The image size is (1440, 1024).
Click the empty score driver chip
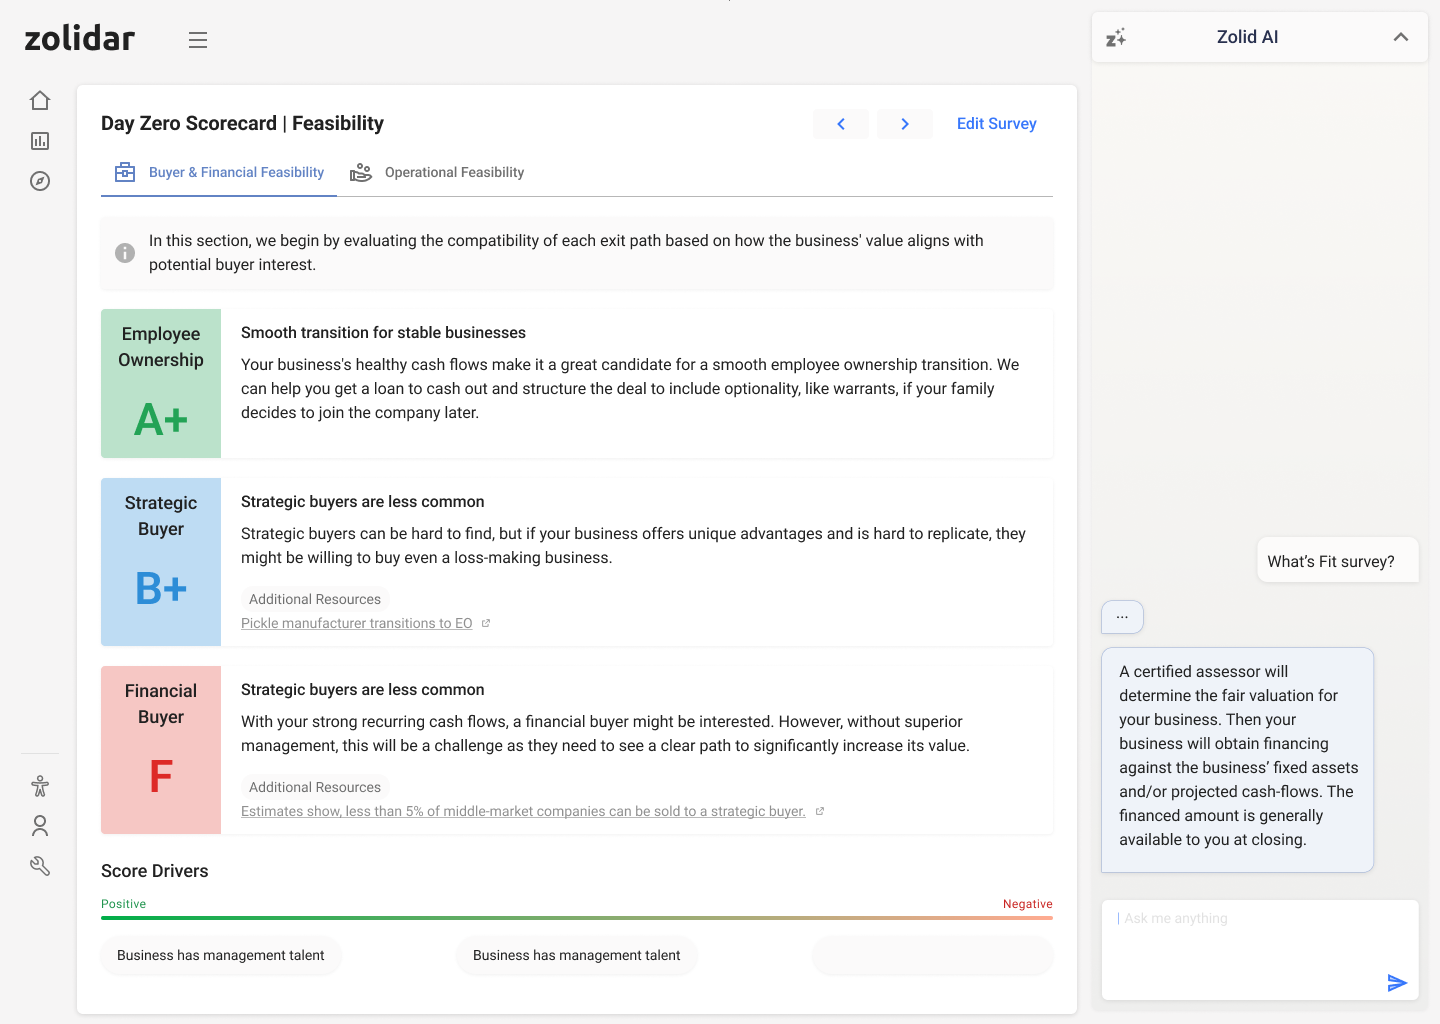933,956
